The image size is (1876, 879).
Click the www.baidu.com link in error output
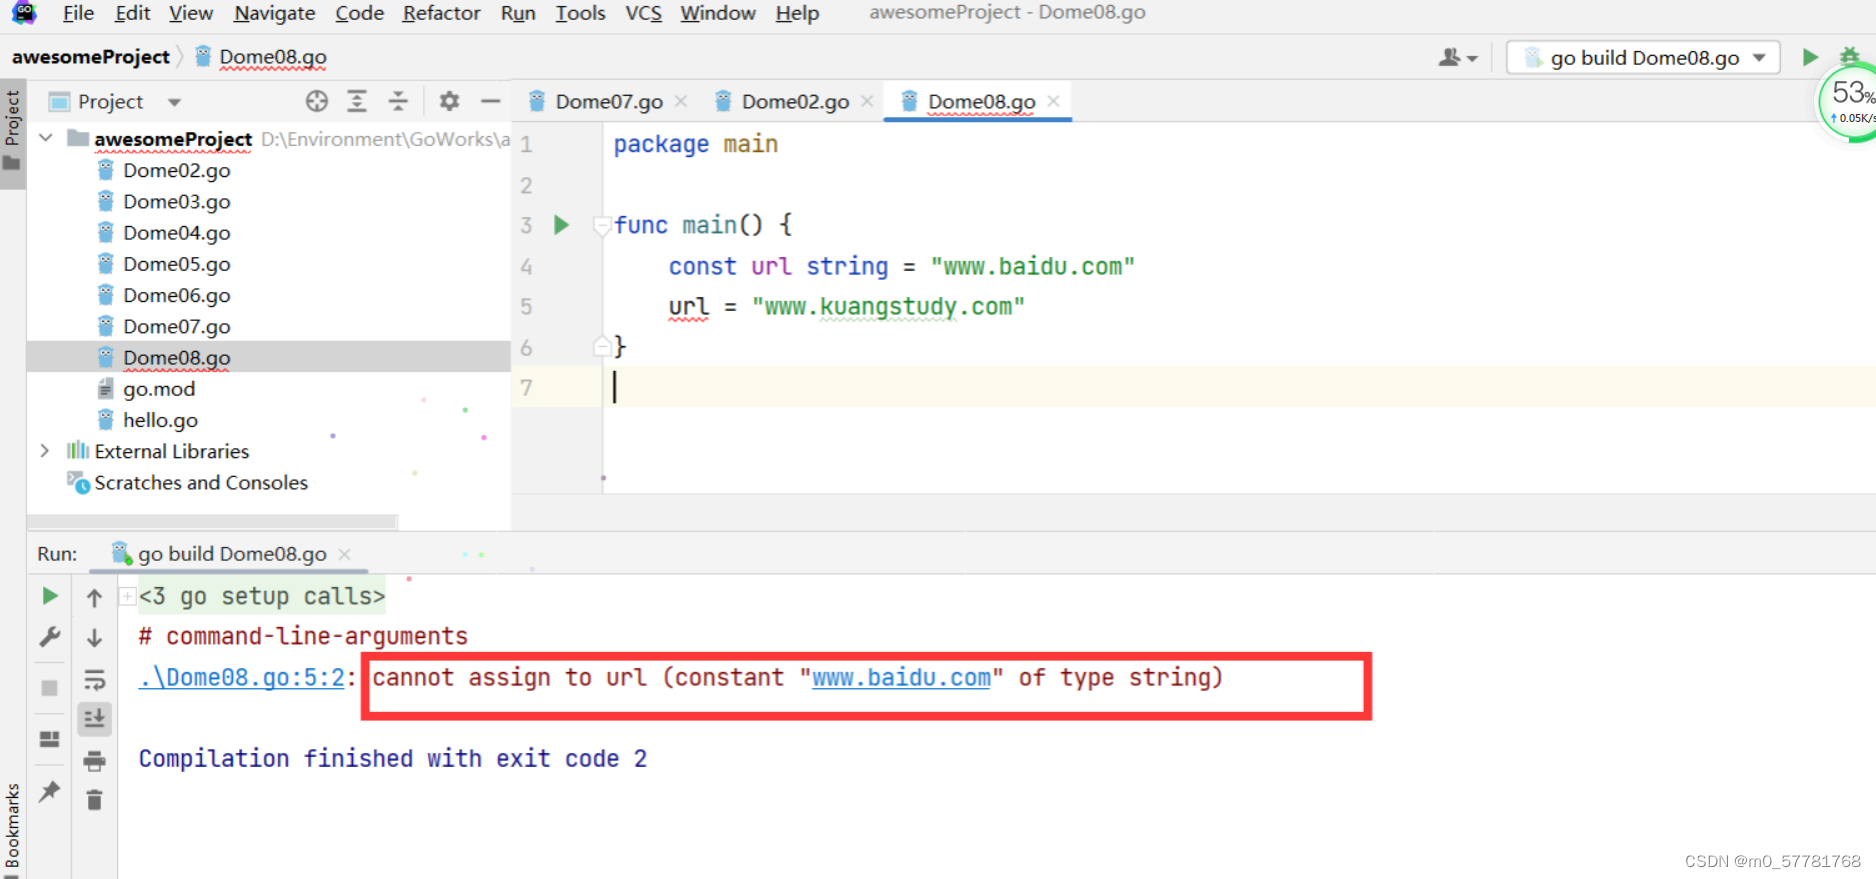(x=901, y=678)
